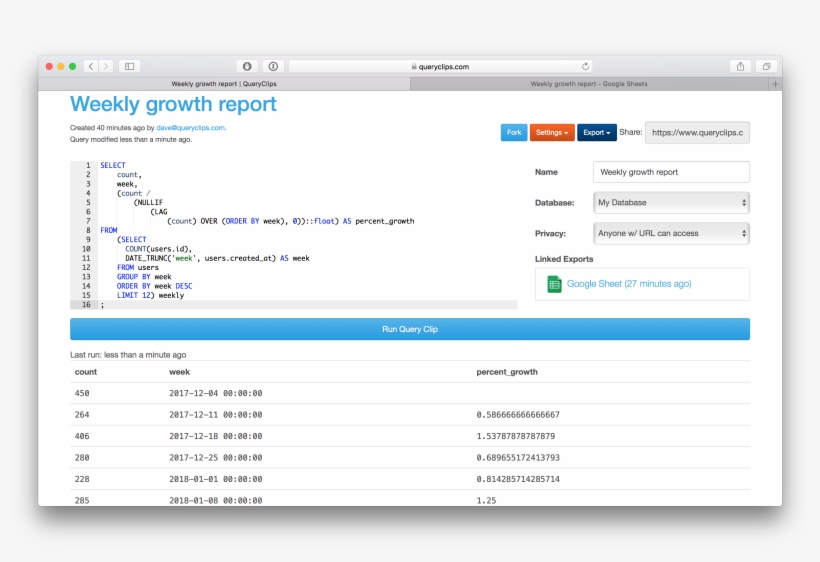Click the Share URL field
The width and height of the screenshot is (820, 562).
pos(697,133)
